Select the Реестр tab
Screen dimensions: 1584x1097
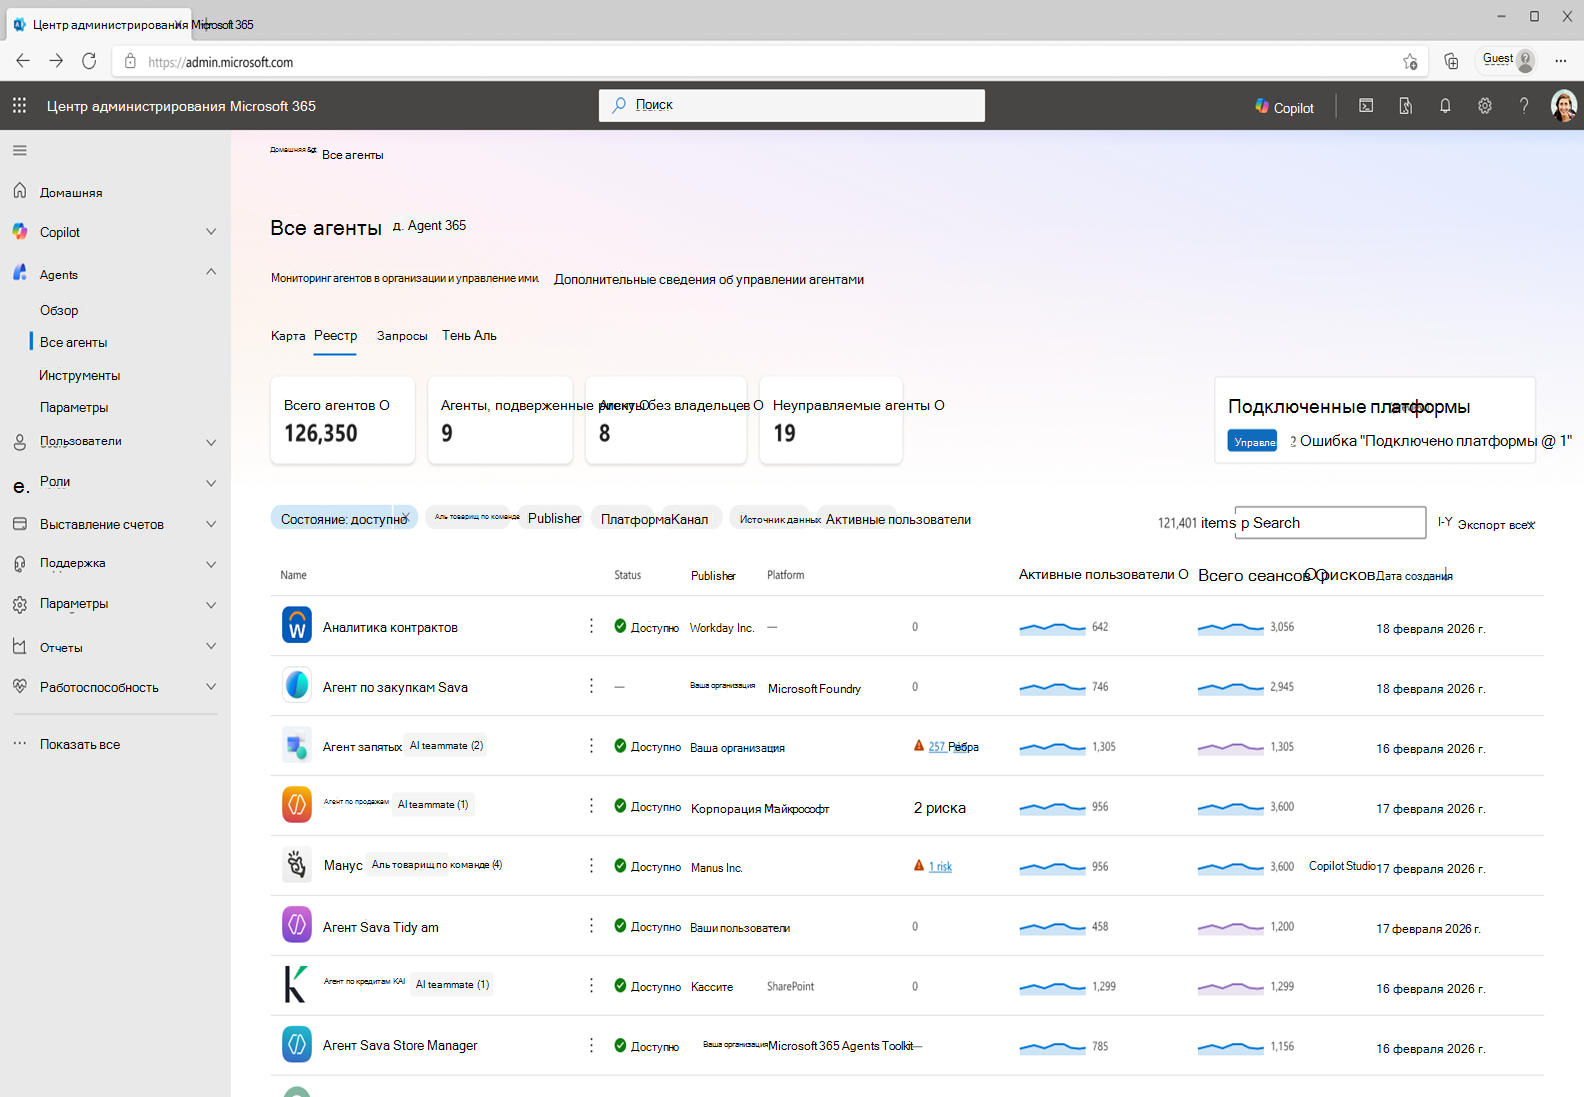tap(335, 336)
